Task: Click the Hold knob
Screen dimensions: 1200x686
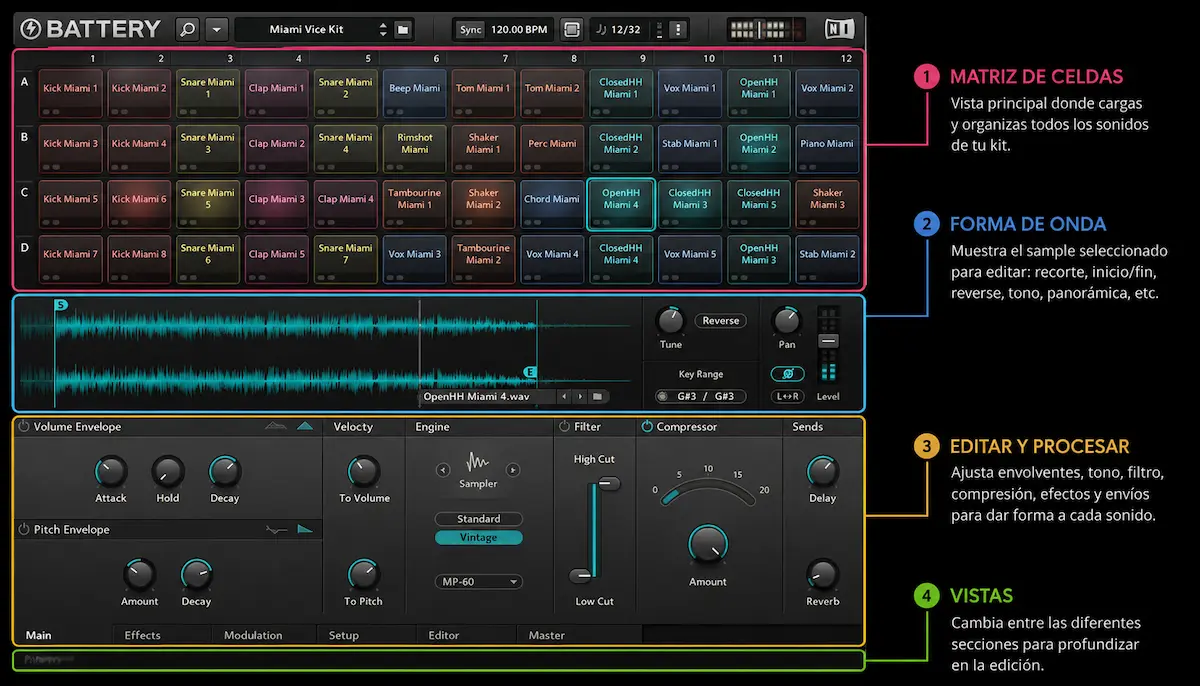Action: [x=168, y=472]
